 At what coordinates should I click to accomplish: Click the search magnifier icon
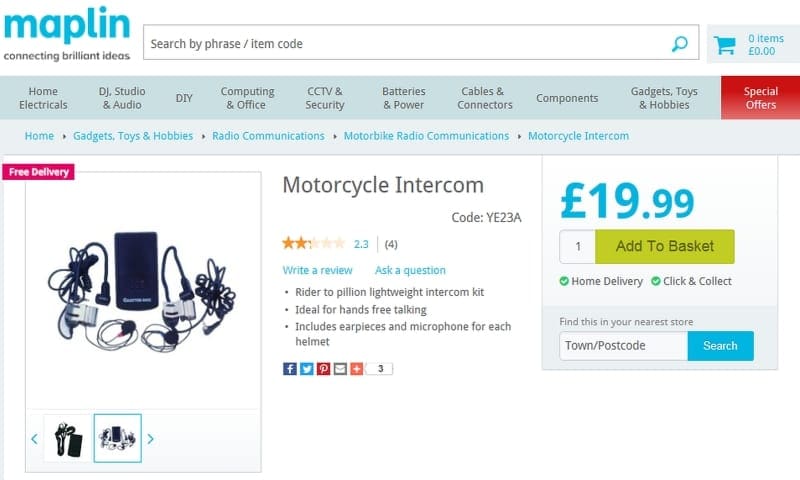point(680,44)
